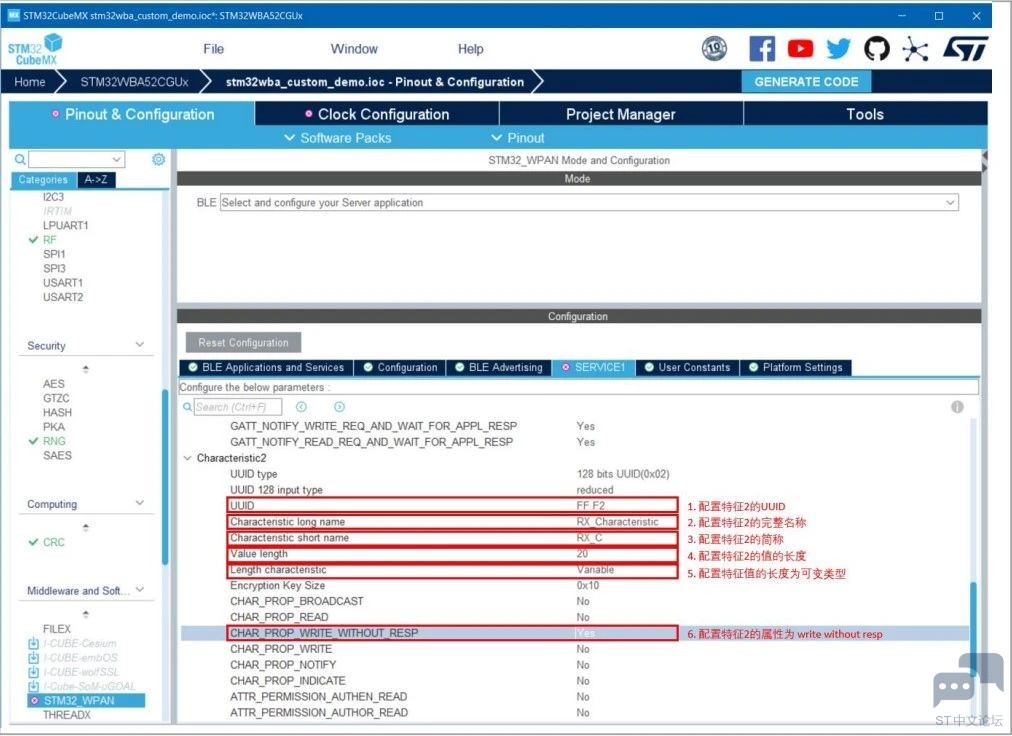Go to next search result arrow
The height and width of the screenshot is (736, 1012).
[339, 407]
